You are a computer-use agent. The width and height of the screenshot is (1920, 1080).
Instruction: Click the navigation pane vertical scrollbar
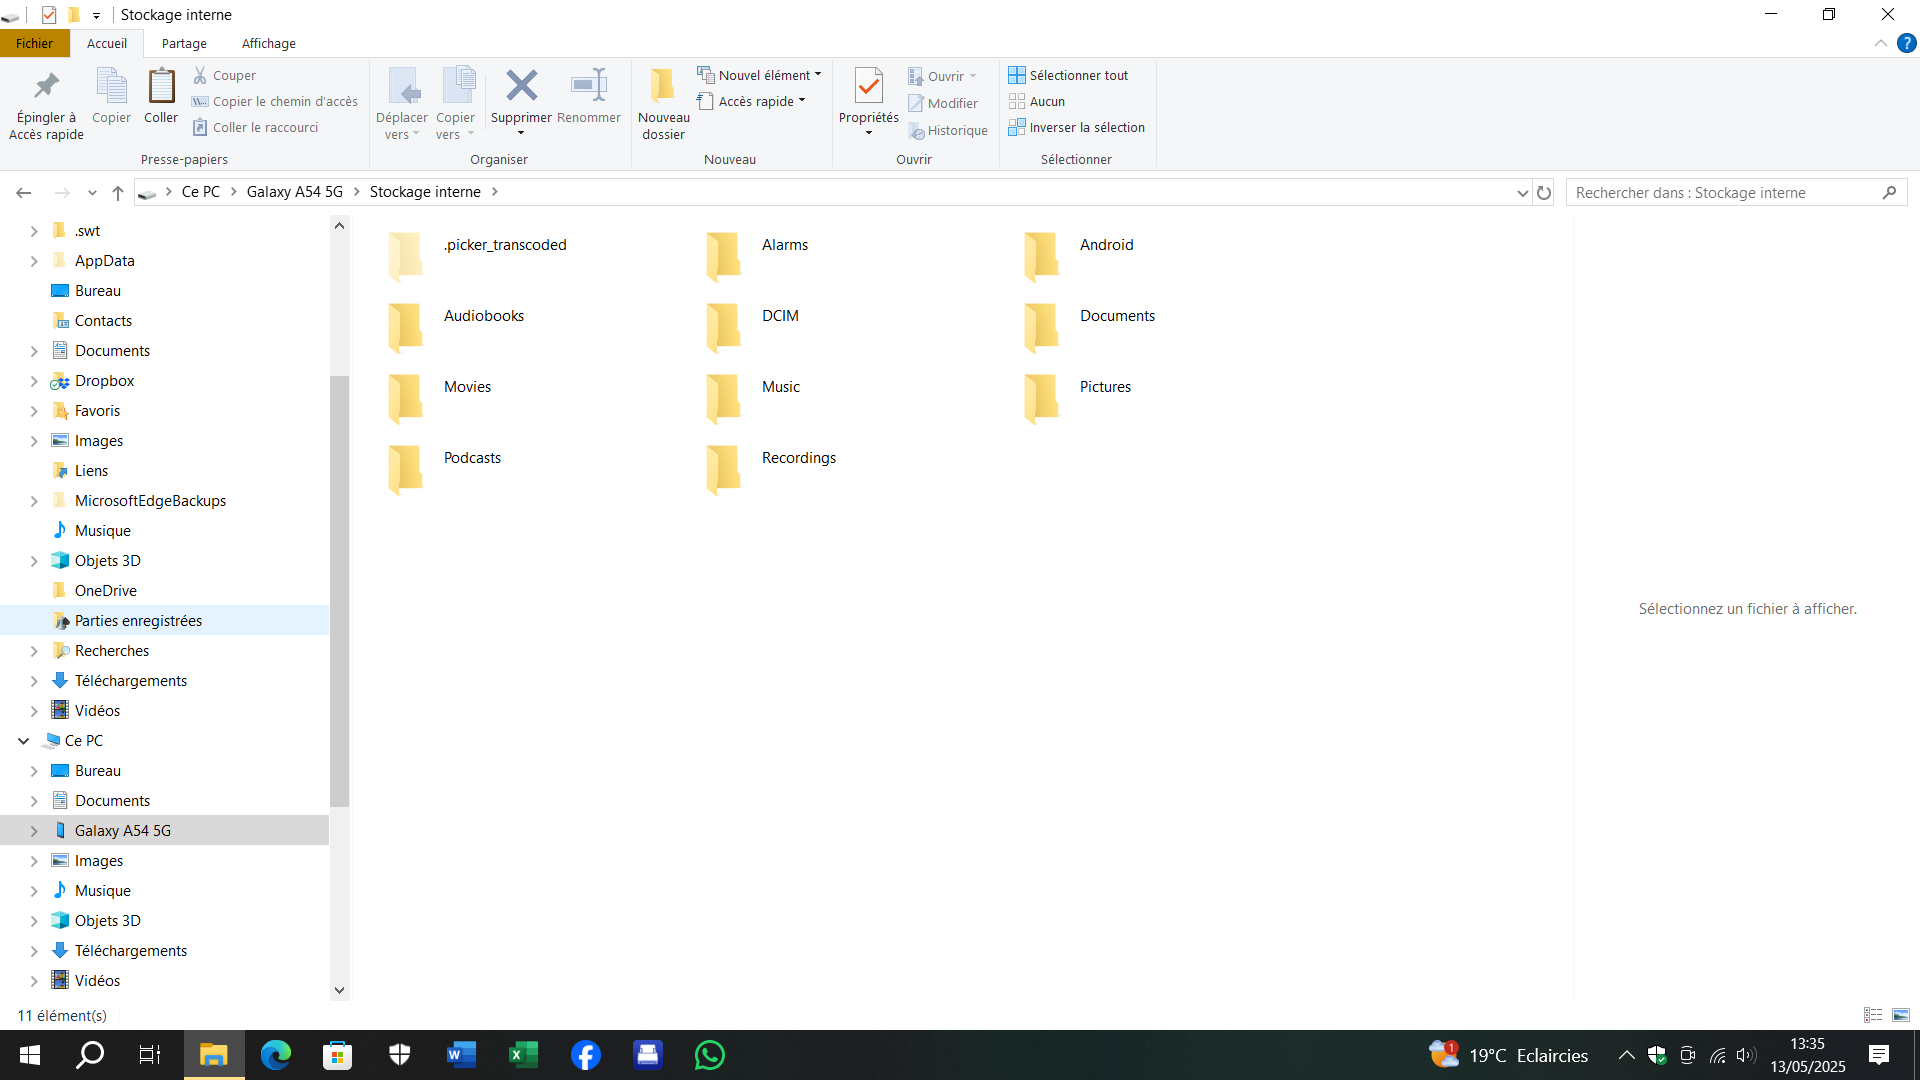point(339,590)
